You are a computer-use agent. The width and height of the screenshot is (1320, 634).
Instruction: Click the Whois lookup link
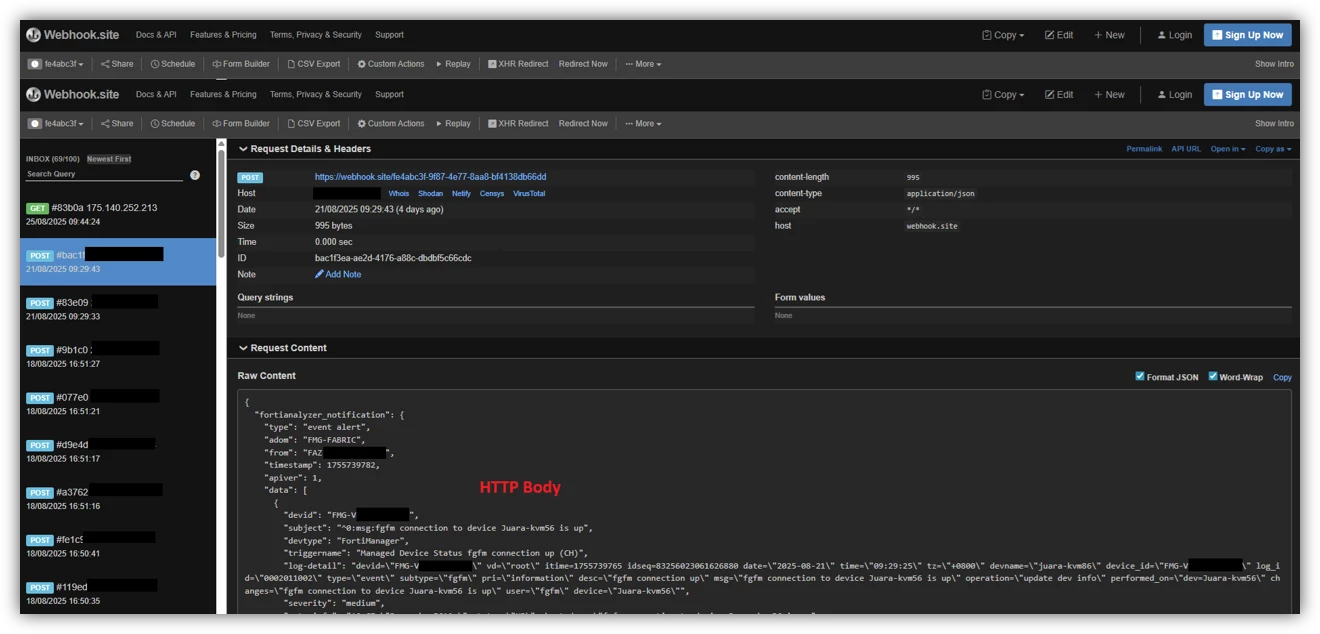tap(399, 194)
